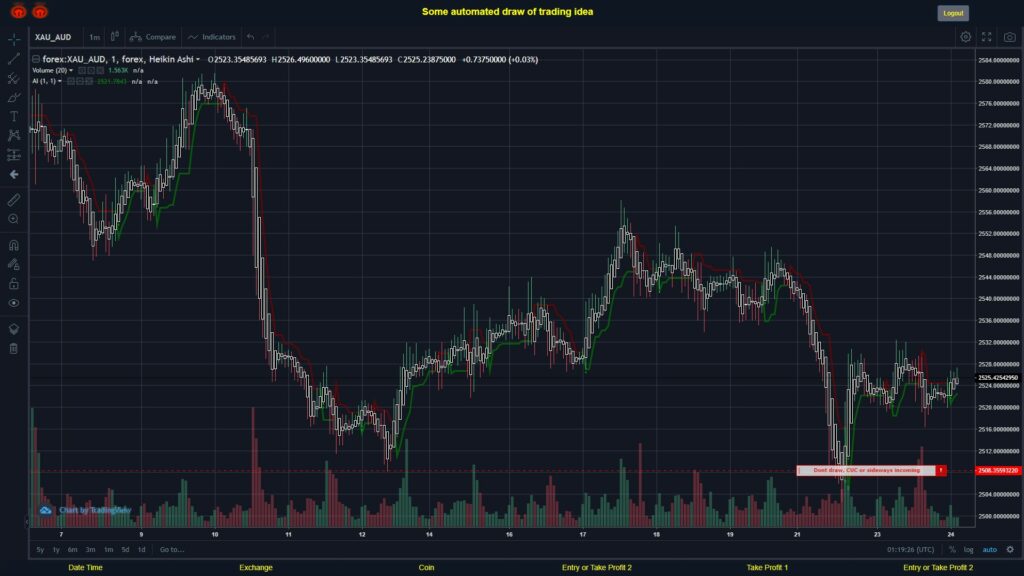This screenshot has height=576, width=1024.
Task: Click the red exclamation alert icon
Action: [941, 470]
